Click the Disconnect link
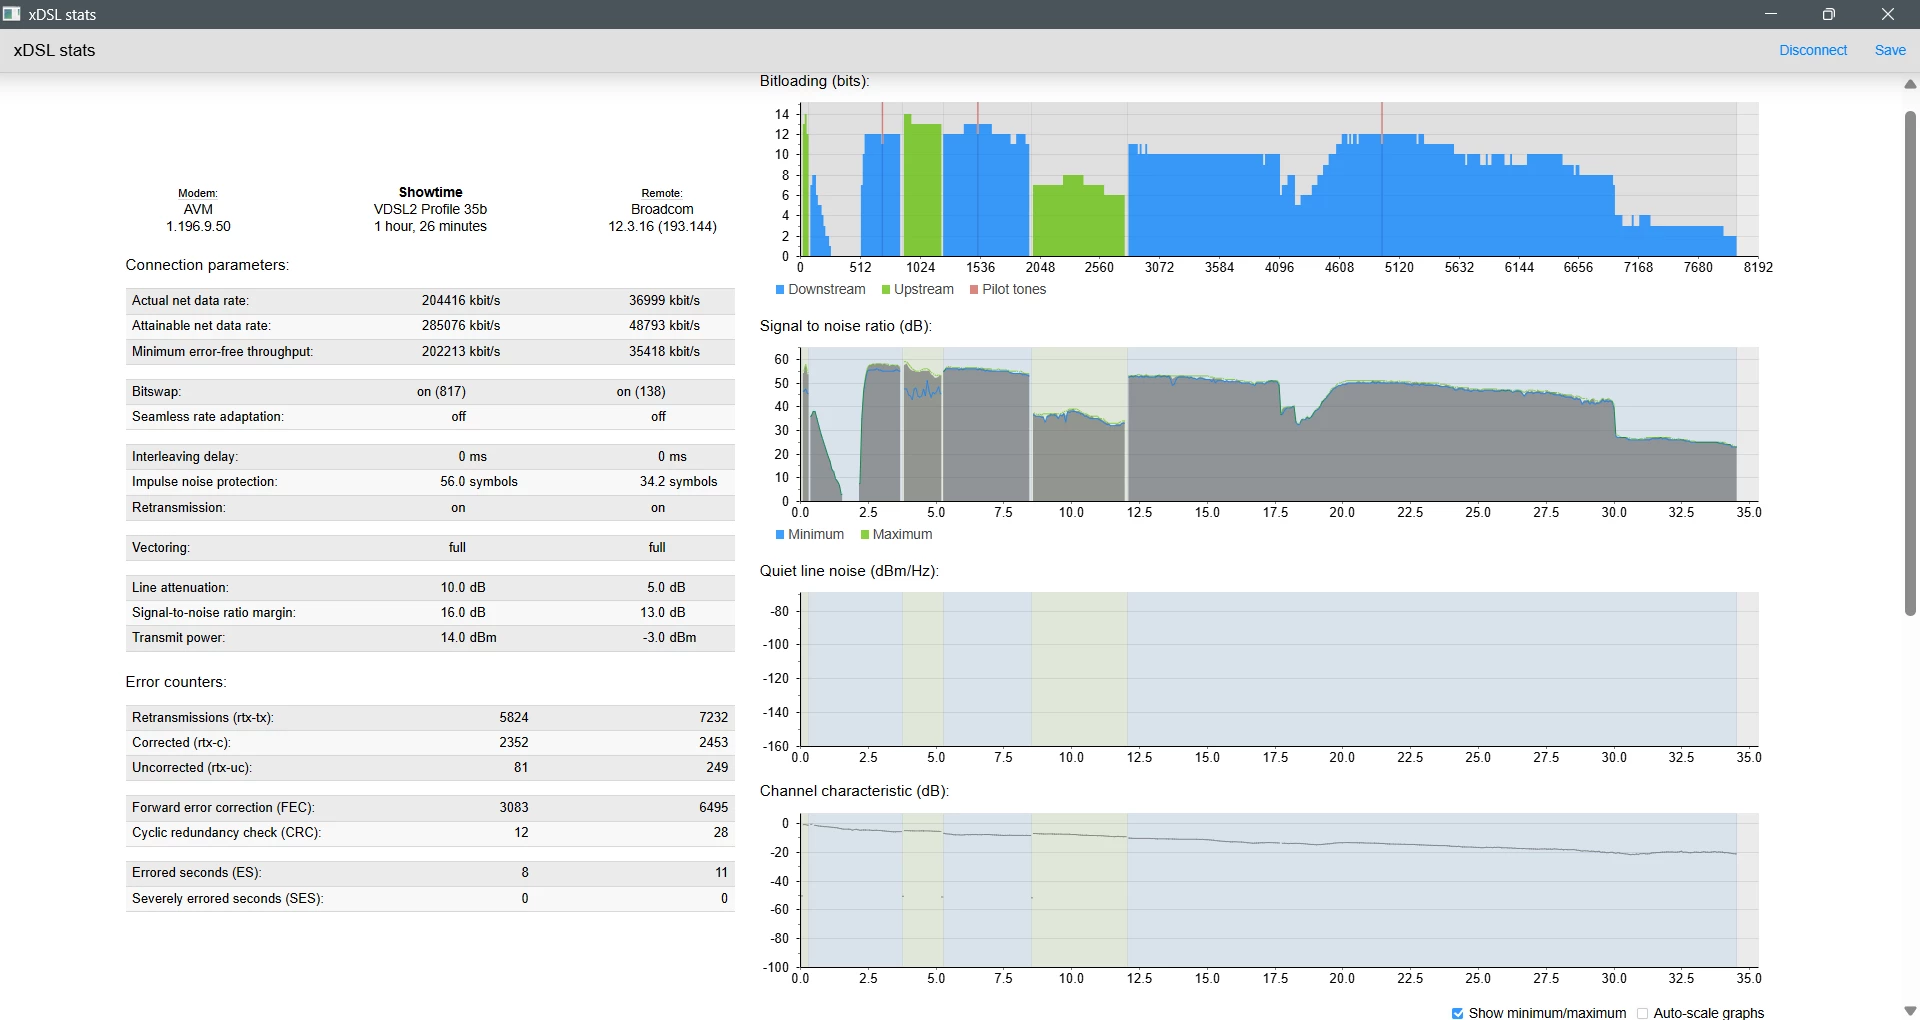 pyautogui.click(x=1813, y=50)
